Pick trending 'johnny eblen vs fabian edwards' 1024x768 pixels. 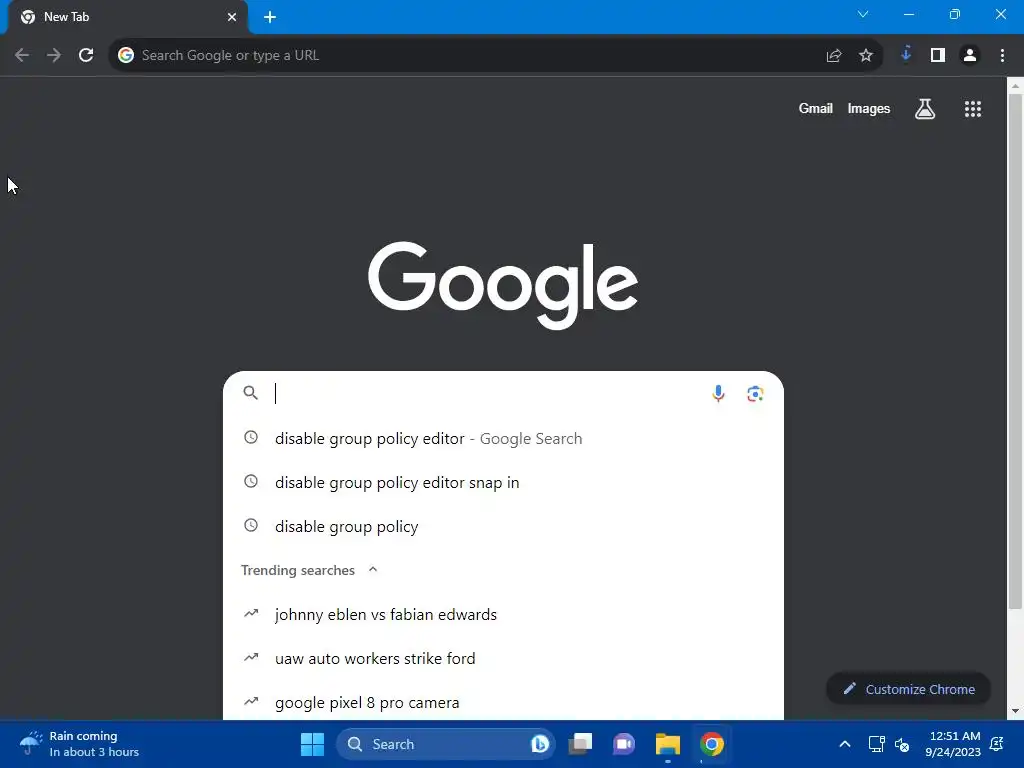(x=503, y=615)
